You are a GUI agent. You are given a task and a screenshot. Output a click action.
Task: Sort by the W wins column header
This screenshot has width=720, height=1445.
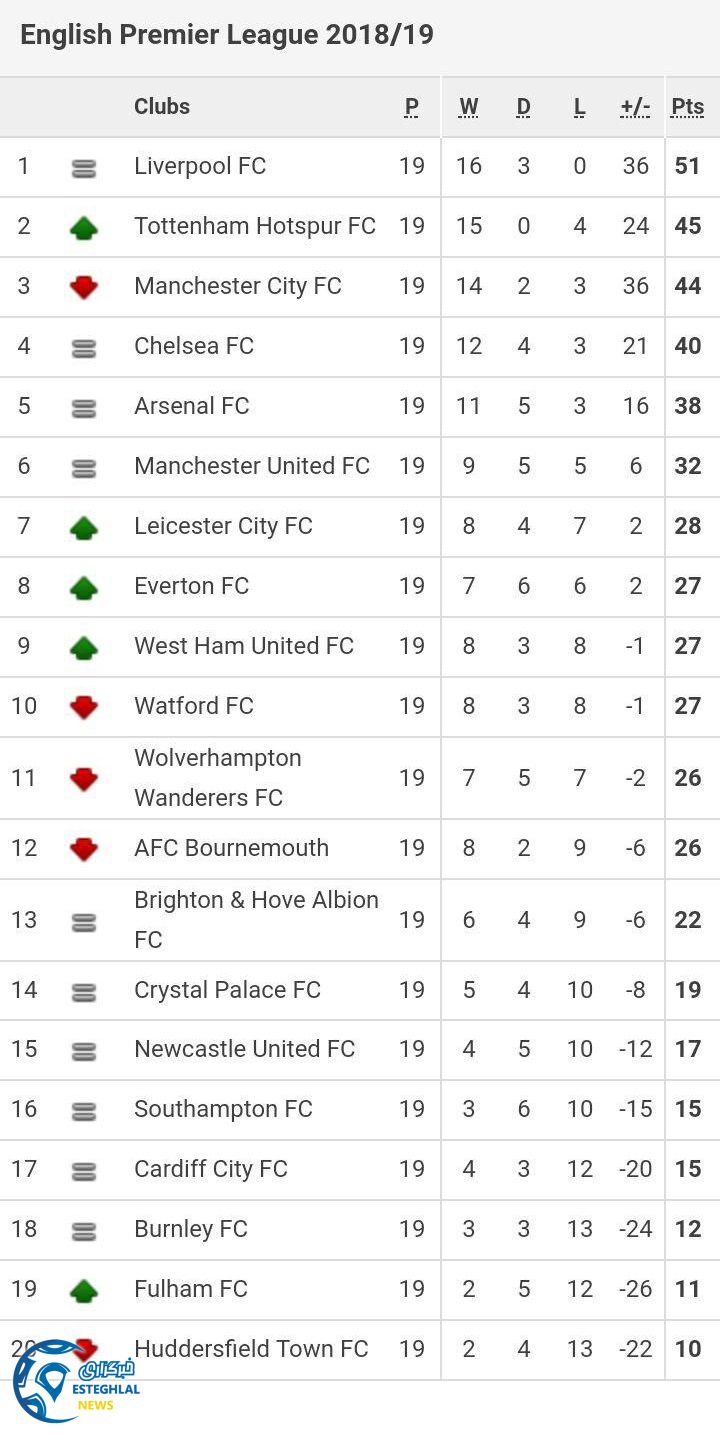coord(468,107)
